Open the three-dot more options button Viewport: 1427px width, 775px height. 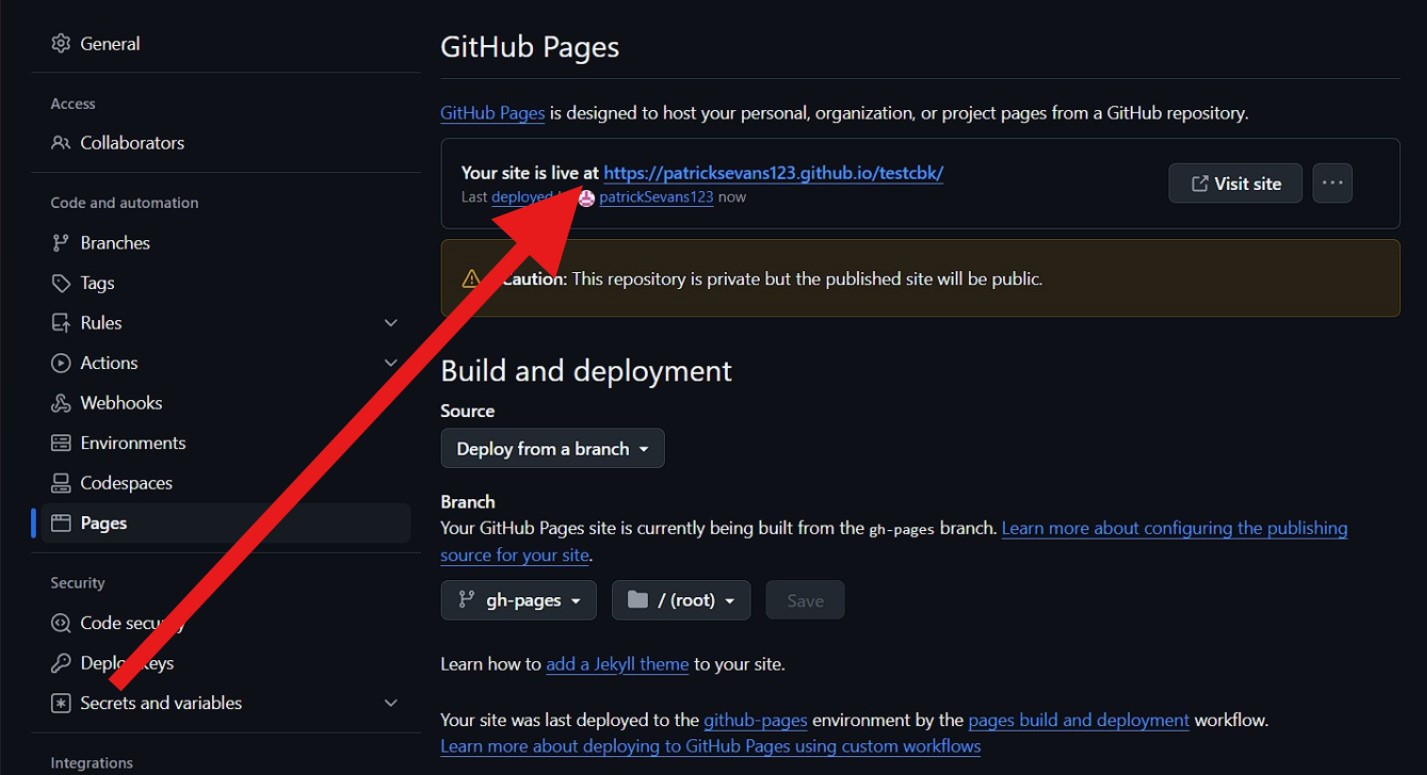pyautogui.click(x=1332, y=183)
